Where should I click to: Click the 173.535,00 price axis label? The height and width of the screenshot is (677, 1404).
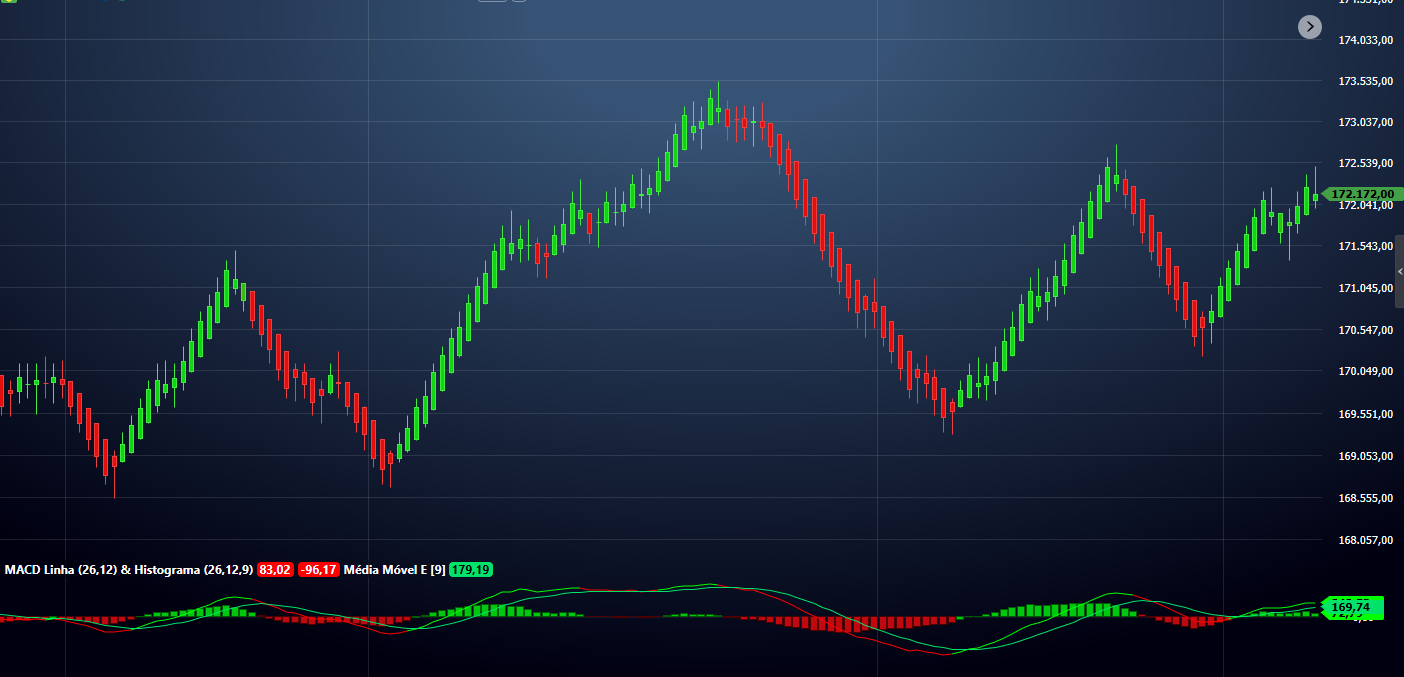point(1366,81)
